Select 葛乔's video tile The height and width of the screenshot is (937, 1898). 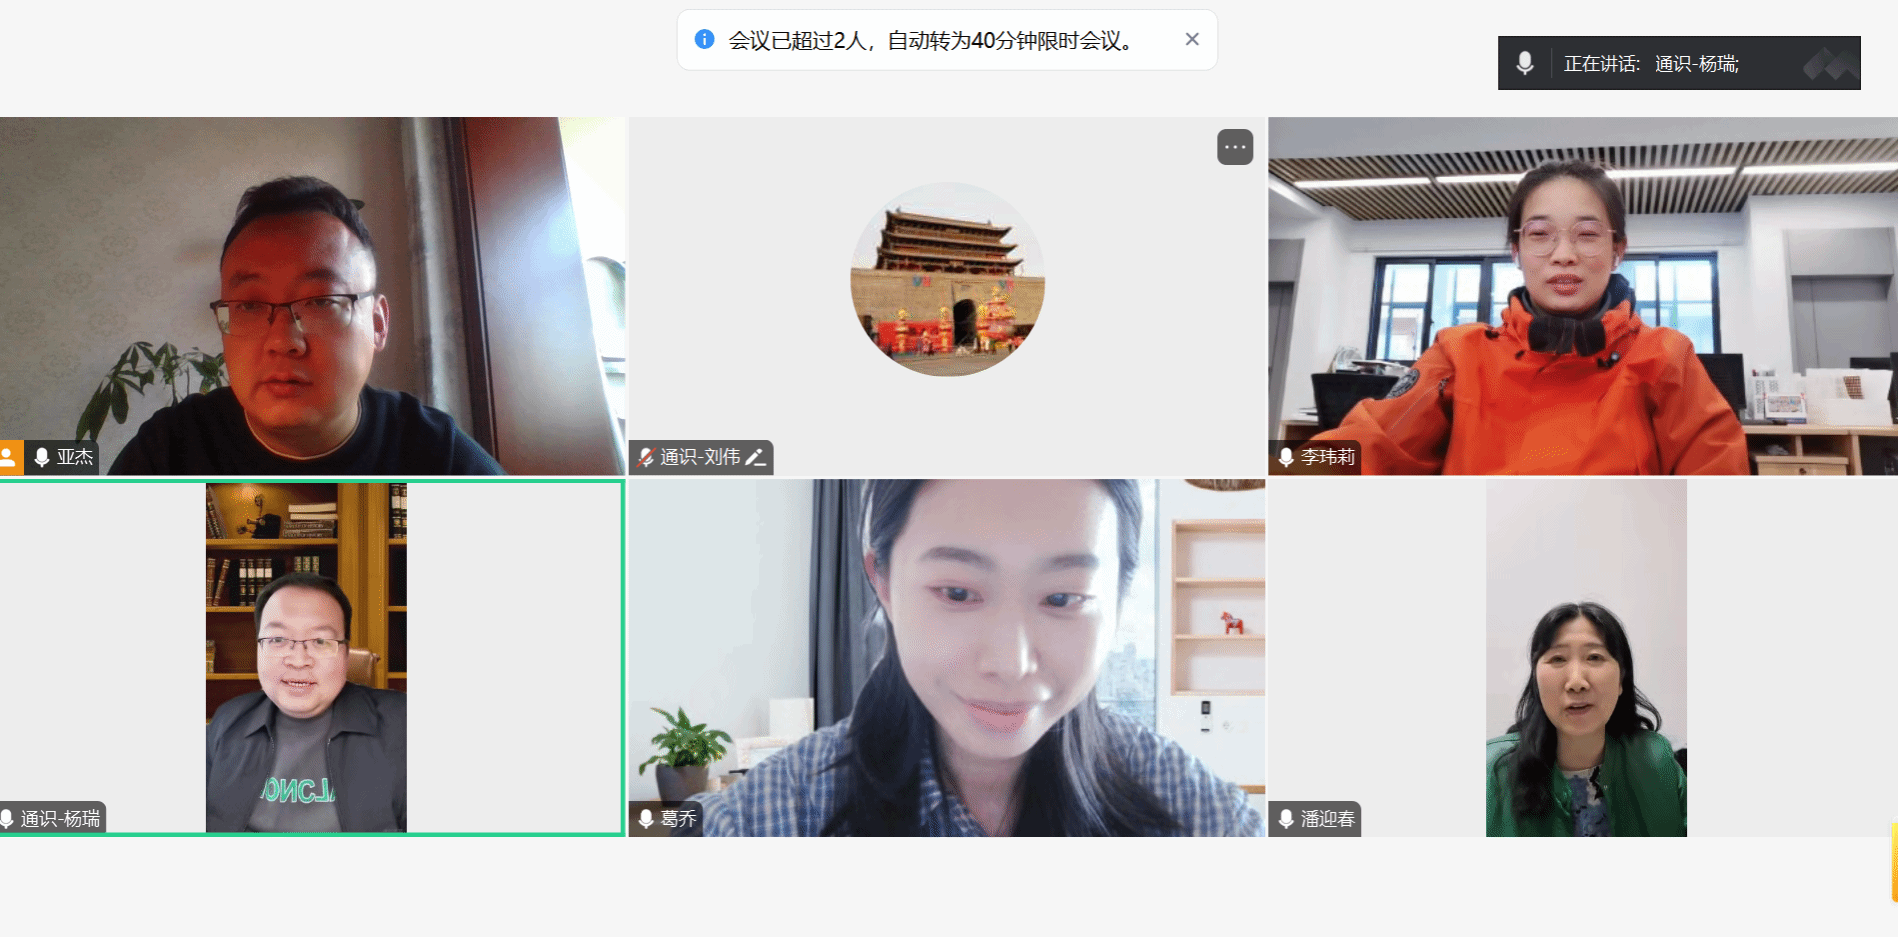pyautogui.click(x=946, y=657)
